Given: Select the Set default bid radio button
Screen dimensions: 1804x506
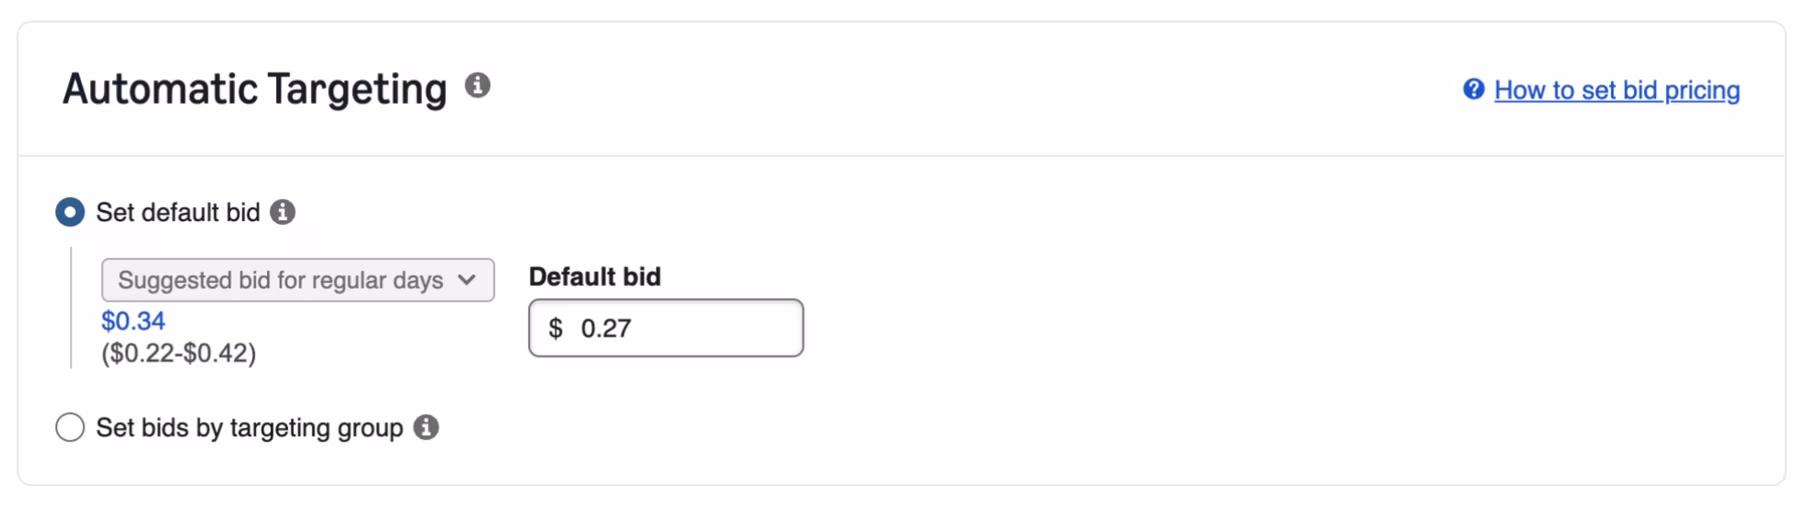Looking at the screenshot, I should click(70, 212).
